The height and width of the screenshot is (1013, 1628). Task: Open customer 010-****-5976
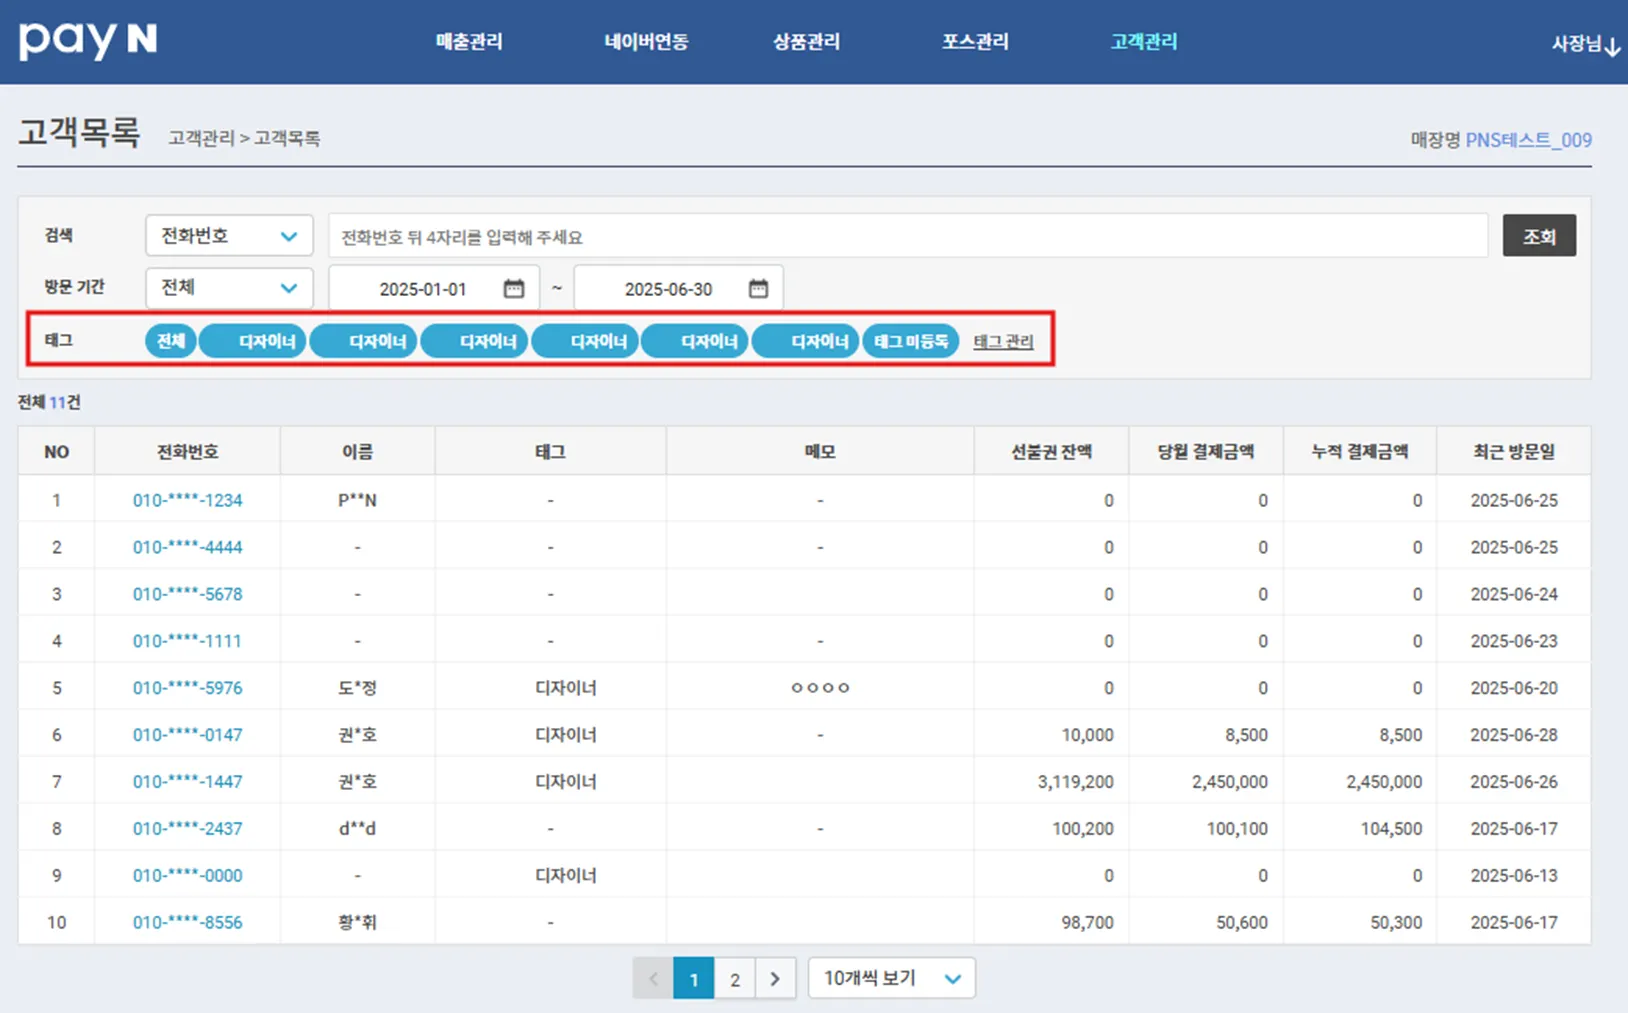[x=187, y=688]
